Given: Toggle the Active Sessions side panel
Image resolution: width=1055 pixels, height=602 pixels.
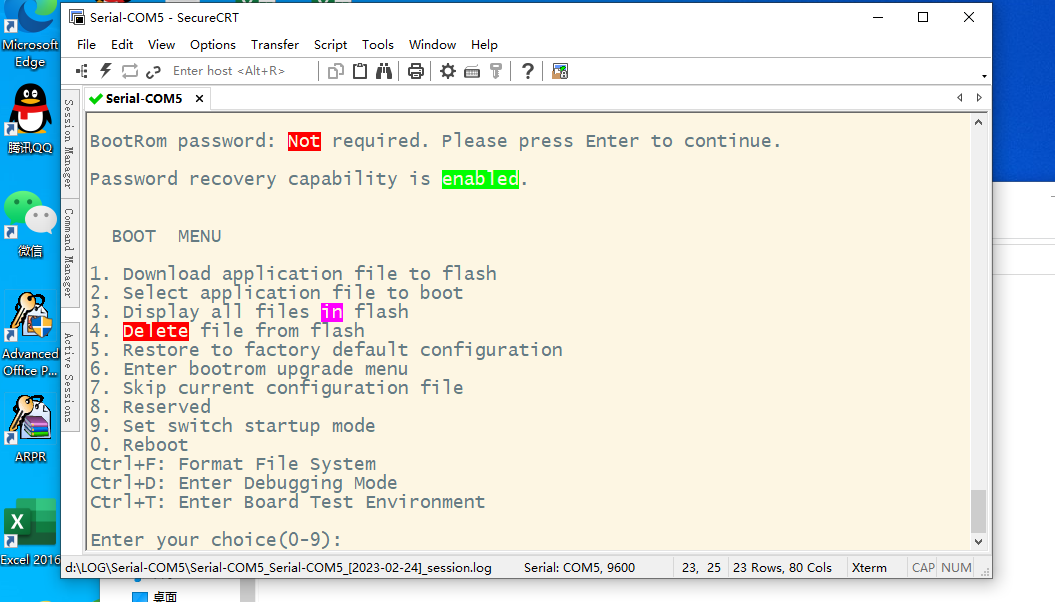Looking at the screenshot, I should 69,376.
